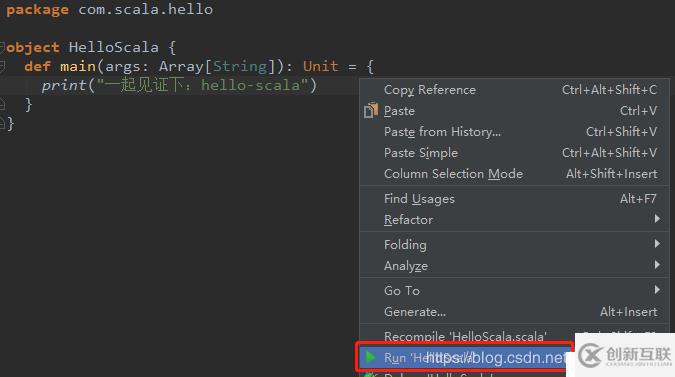
Task: Expand the Go To submenu arrow
Action: (657, 290)
